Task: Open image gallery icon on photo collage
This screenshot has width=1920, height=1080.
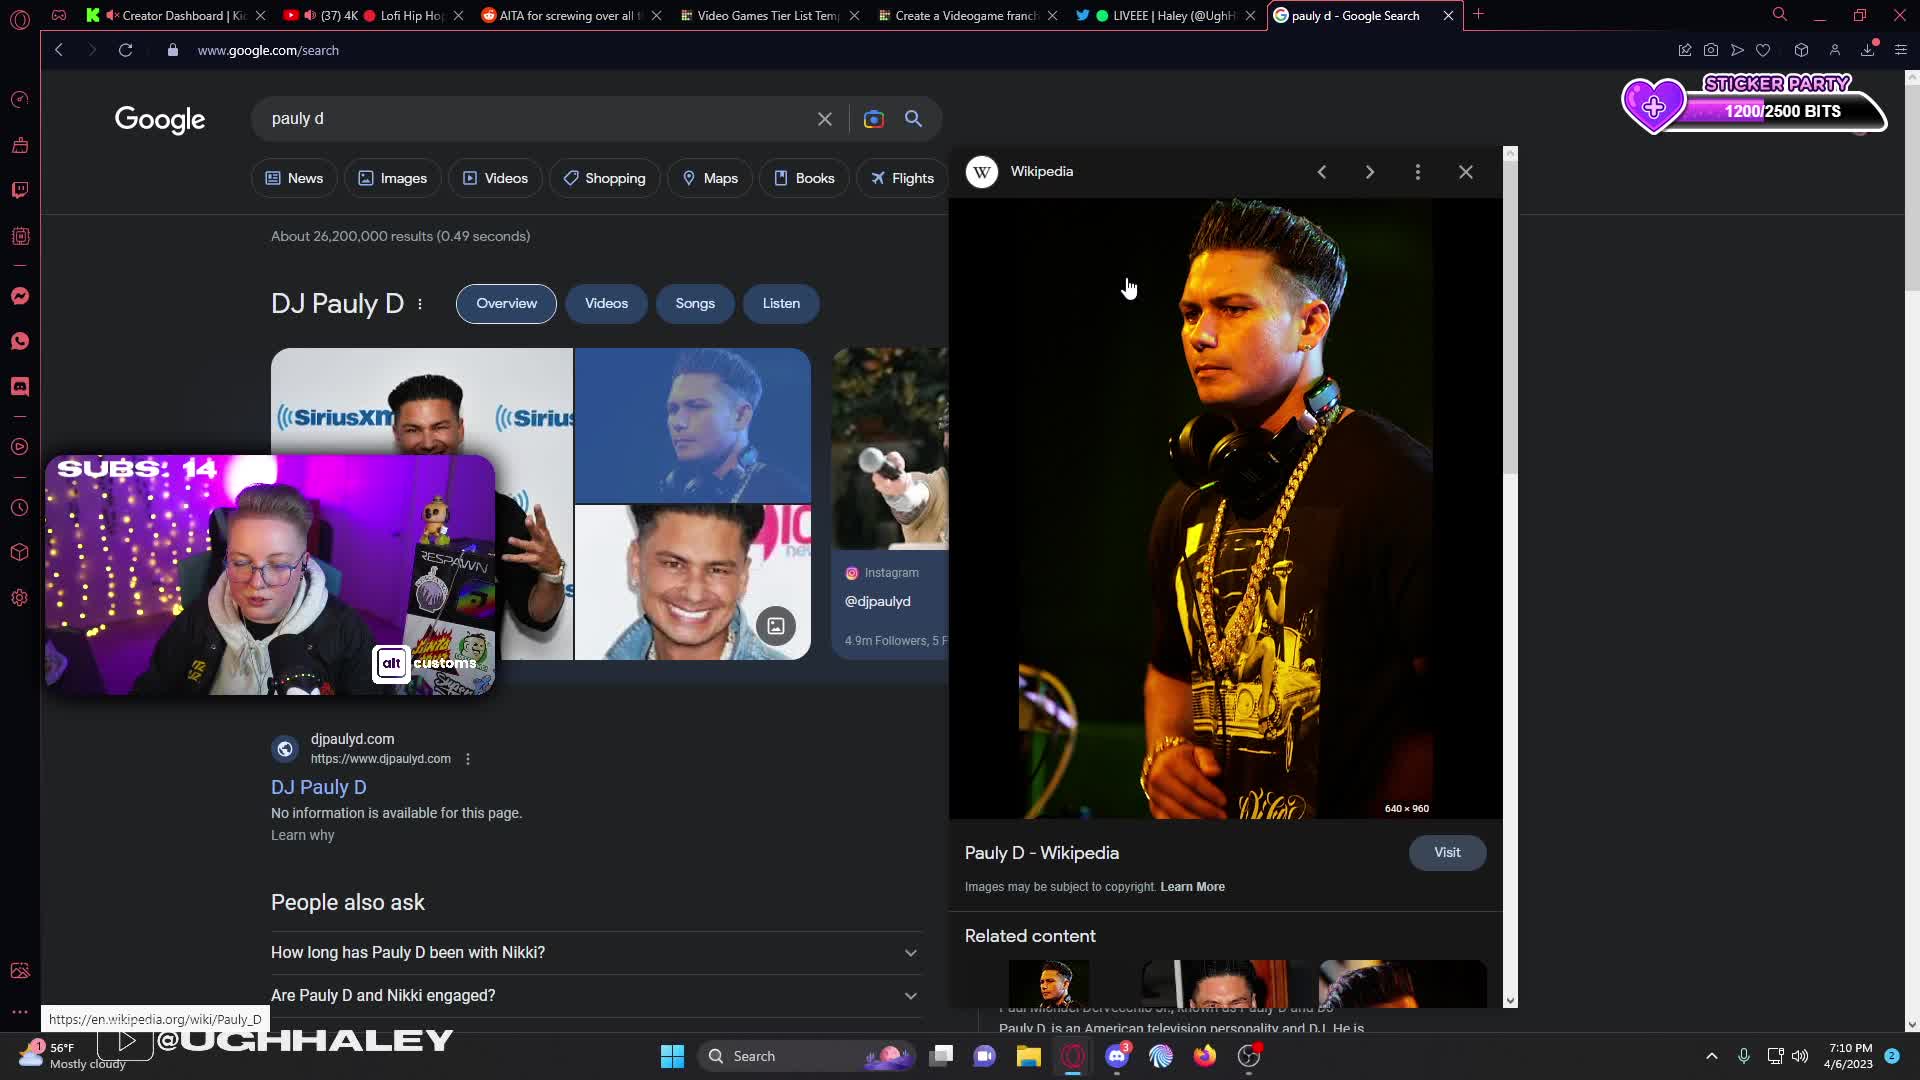Action: 776,626
